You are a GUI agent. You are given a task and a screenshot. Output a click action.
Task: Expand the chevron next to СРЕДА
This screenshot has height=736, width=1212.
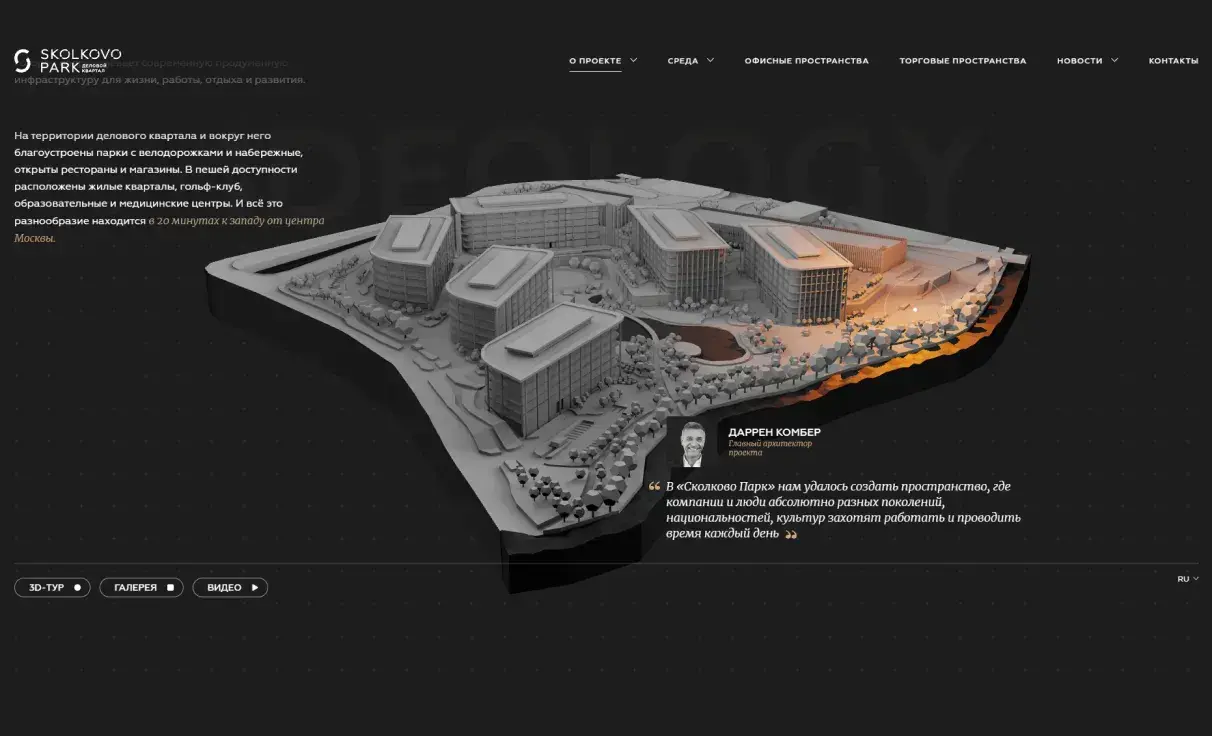(x=711, y=60)
